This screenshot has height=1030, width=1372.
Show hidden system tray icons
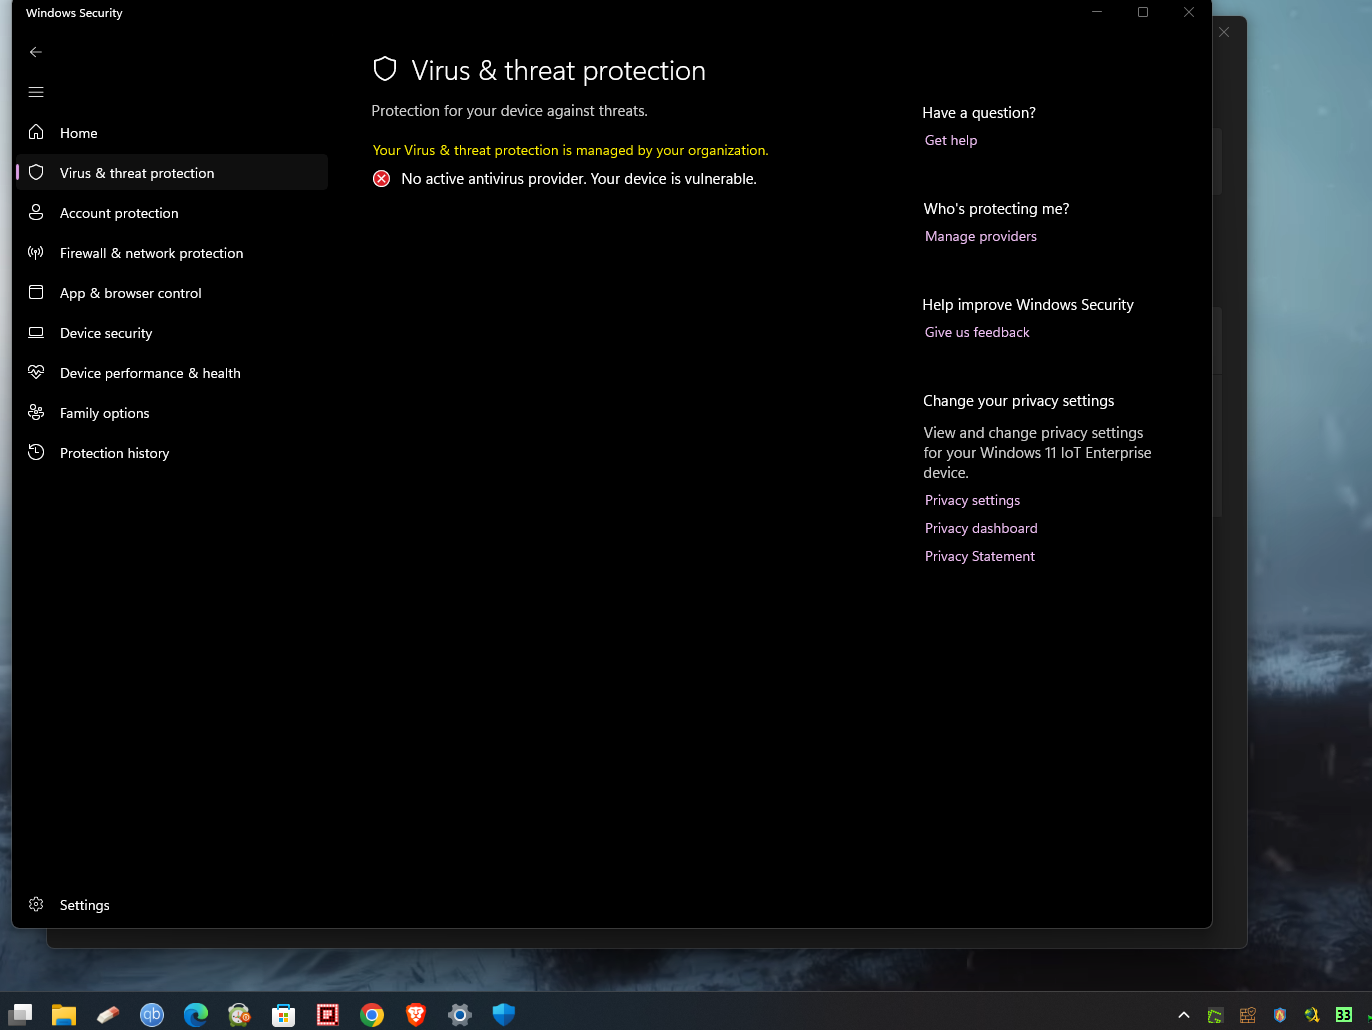click(x=1184, y=1015)
